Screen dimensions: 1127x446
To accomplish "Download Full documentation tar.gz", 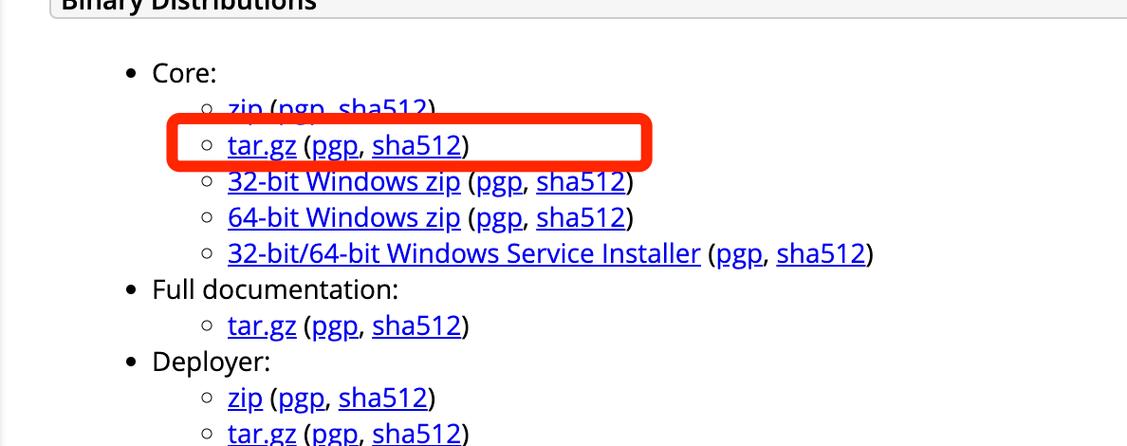I will [x=262, y=326].
